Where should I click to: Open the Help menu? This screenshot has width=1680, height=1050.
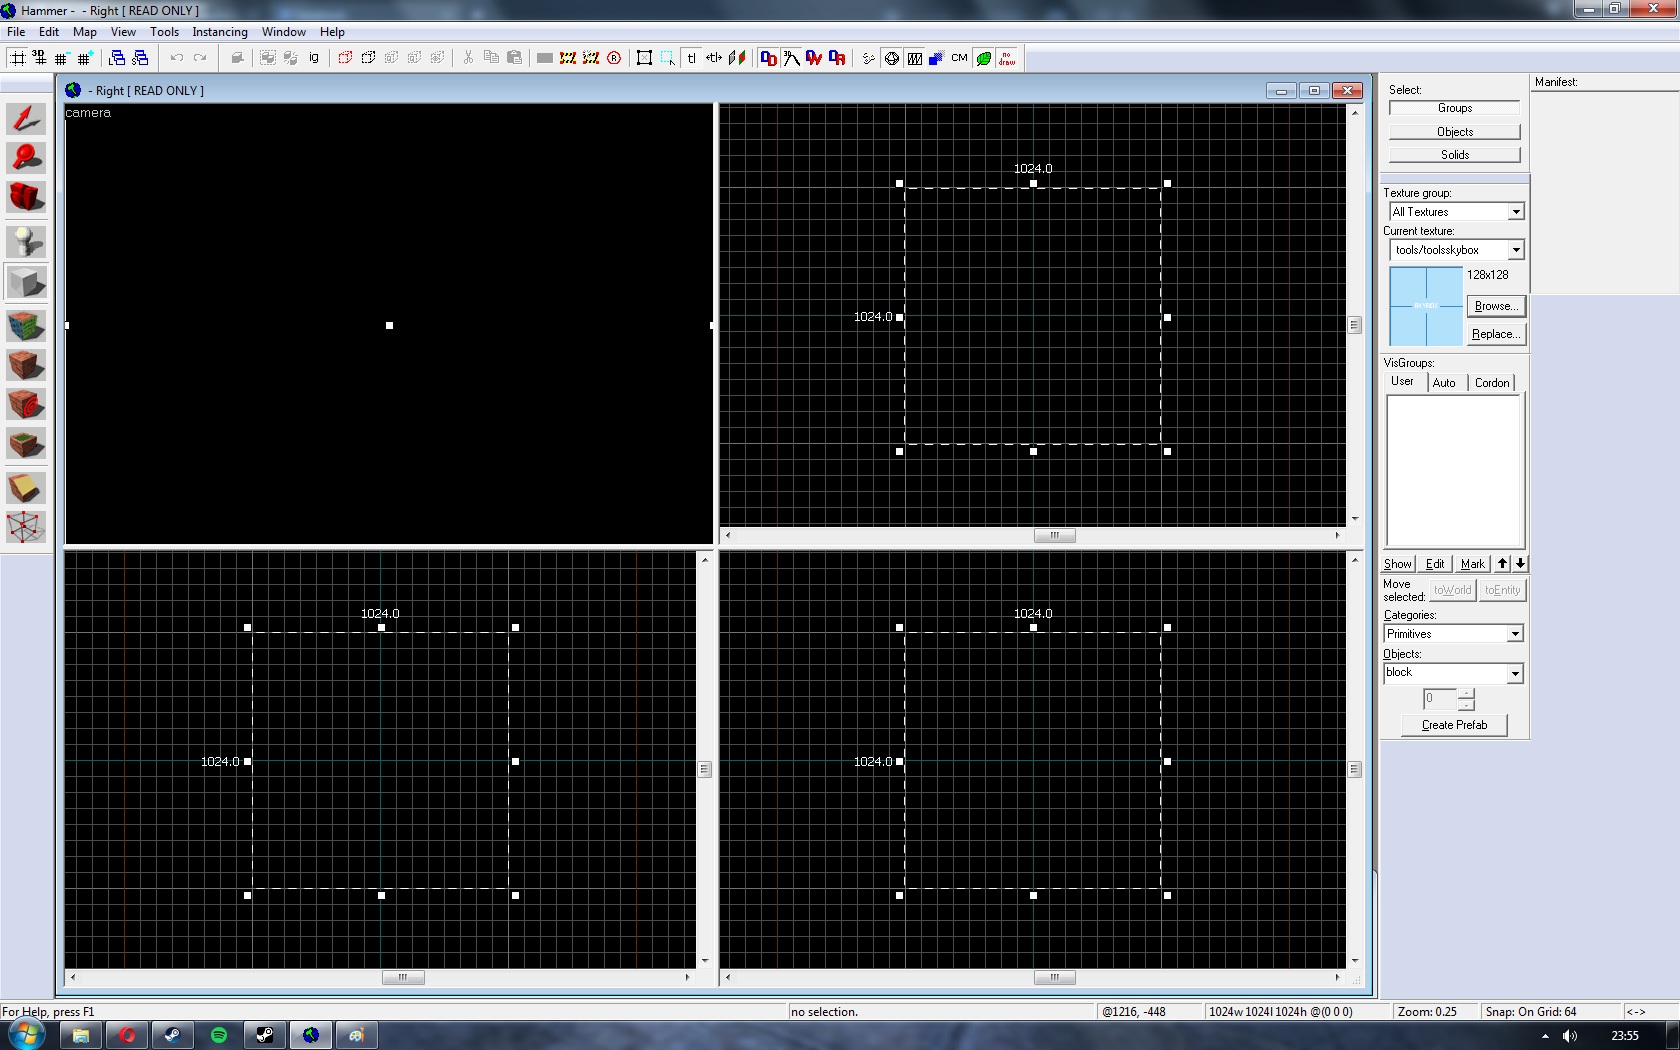332,32
